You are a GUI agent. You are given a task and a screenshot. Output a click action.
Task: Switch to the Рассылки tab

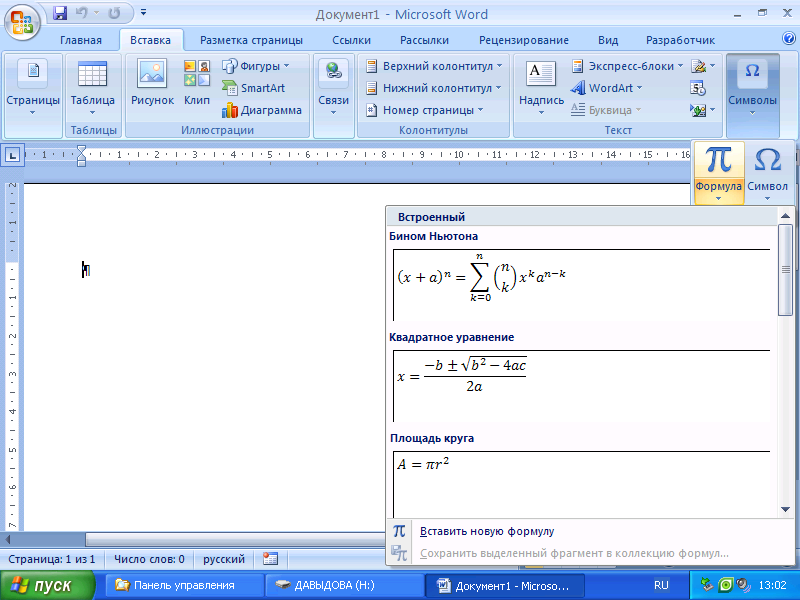click(424, 40)
